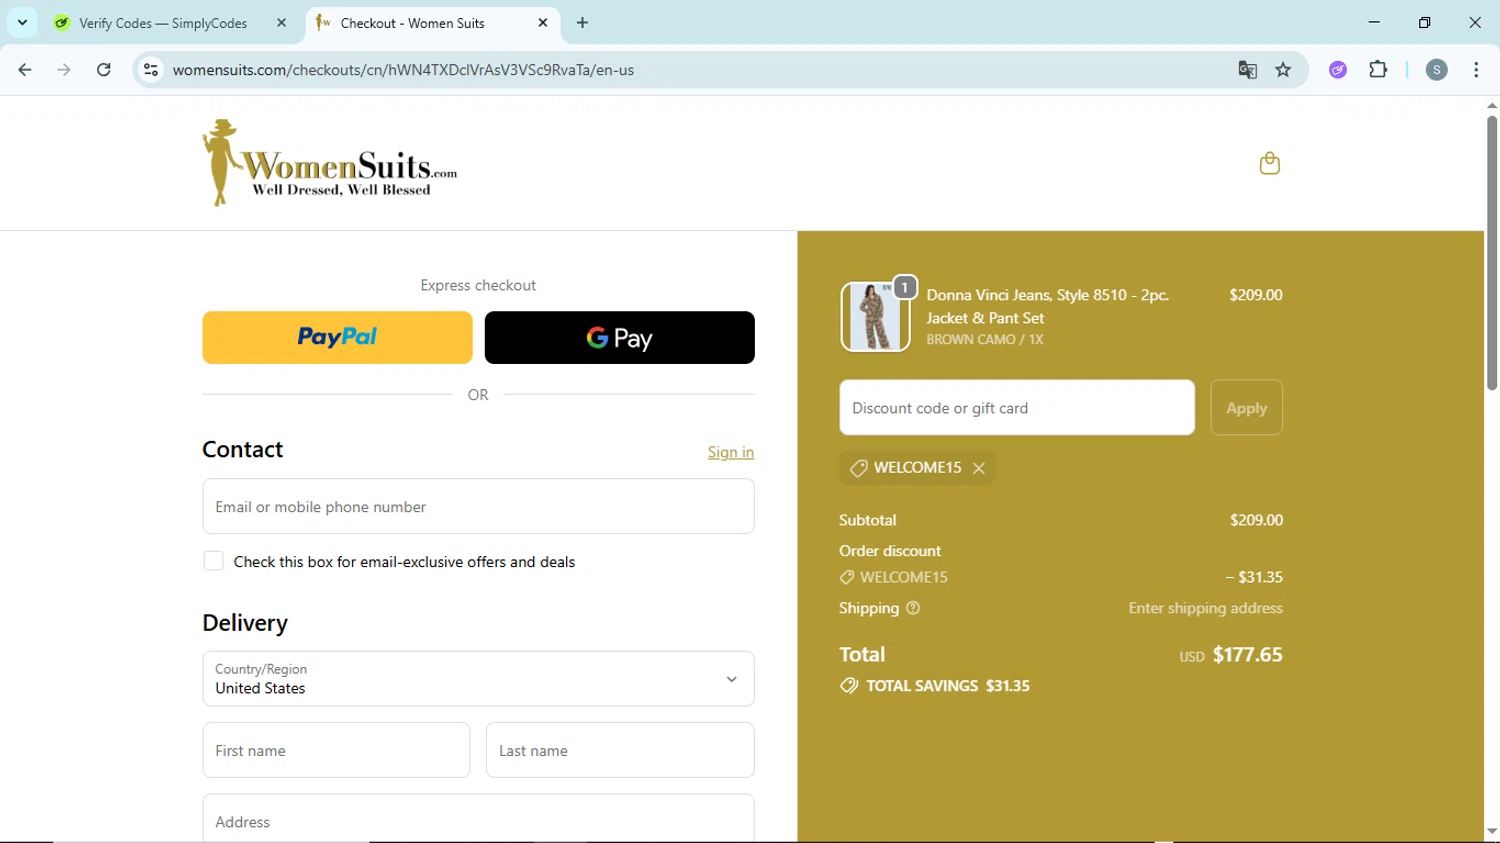Image resolution: width=1500 pixels, height=843 pixels.
Task: Open the Chrome profile avatar
Action: (x=1436, y=70)
